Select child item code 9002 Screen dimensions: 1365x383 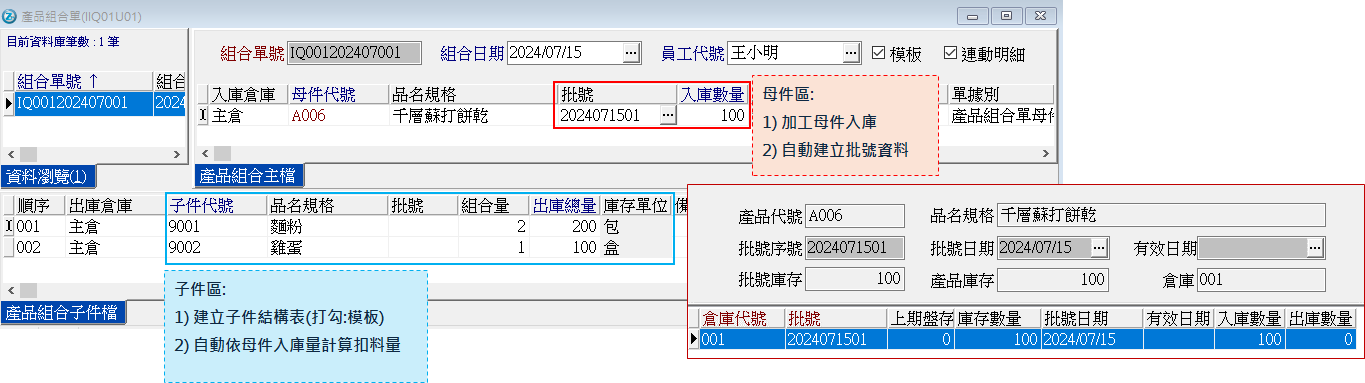(215, 247)
